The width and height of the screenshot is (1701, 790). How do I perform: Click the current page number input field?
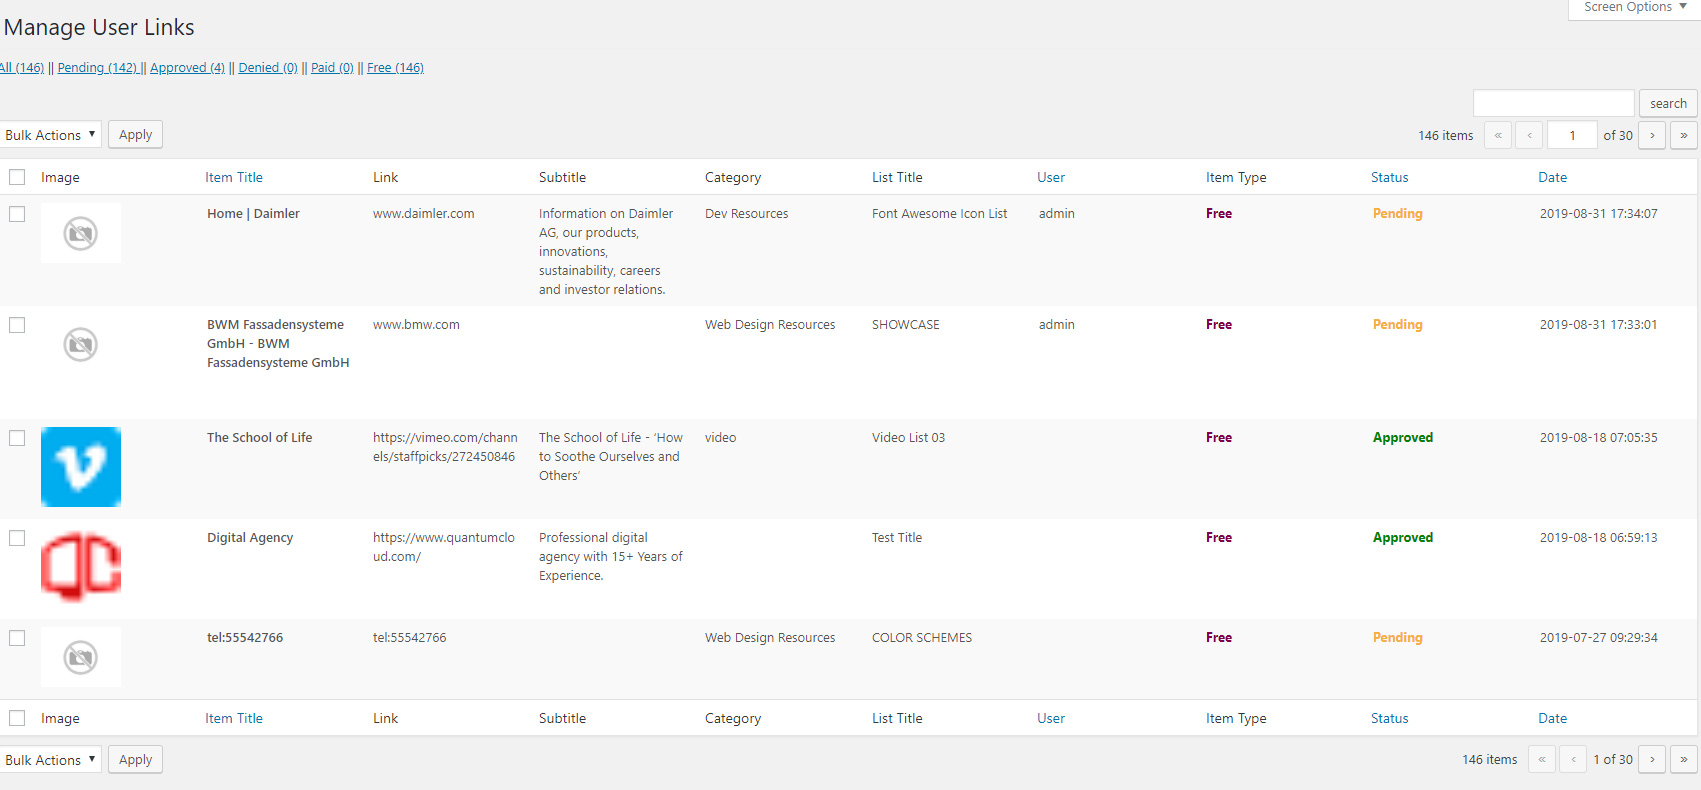1571,135
